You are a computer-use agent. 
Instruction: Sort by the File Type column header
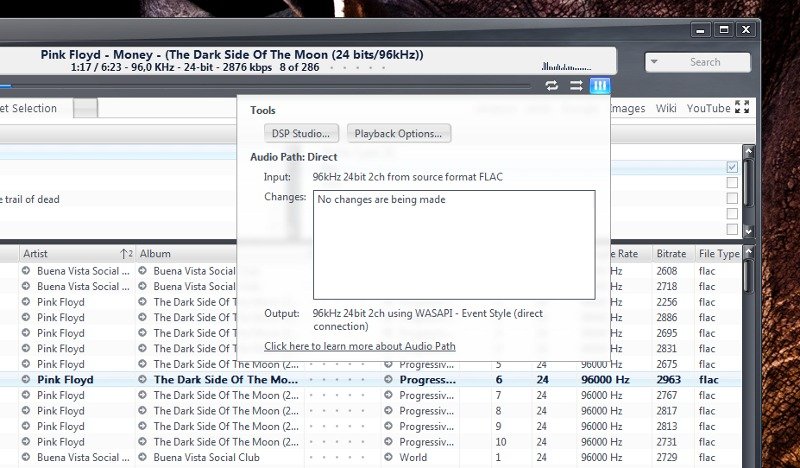[x=719, y=253]
